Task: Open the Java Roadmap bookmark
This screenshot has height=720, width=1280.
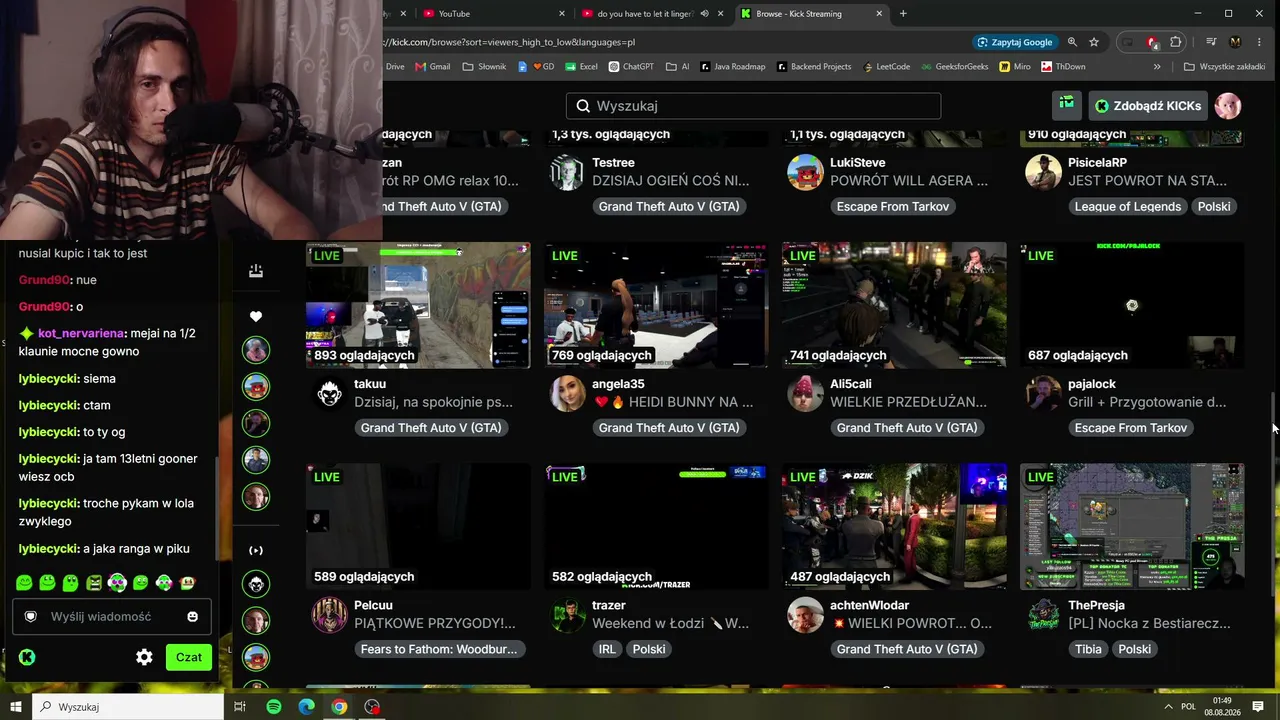Action: (x=732, y=67)
